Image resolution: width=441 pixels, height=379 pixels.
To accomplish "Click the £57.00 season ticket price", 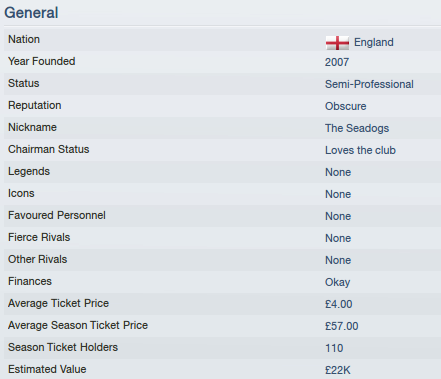I will (x=342, y=326).
